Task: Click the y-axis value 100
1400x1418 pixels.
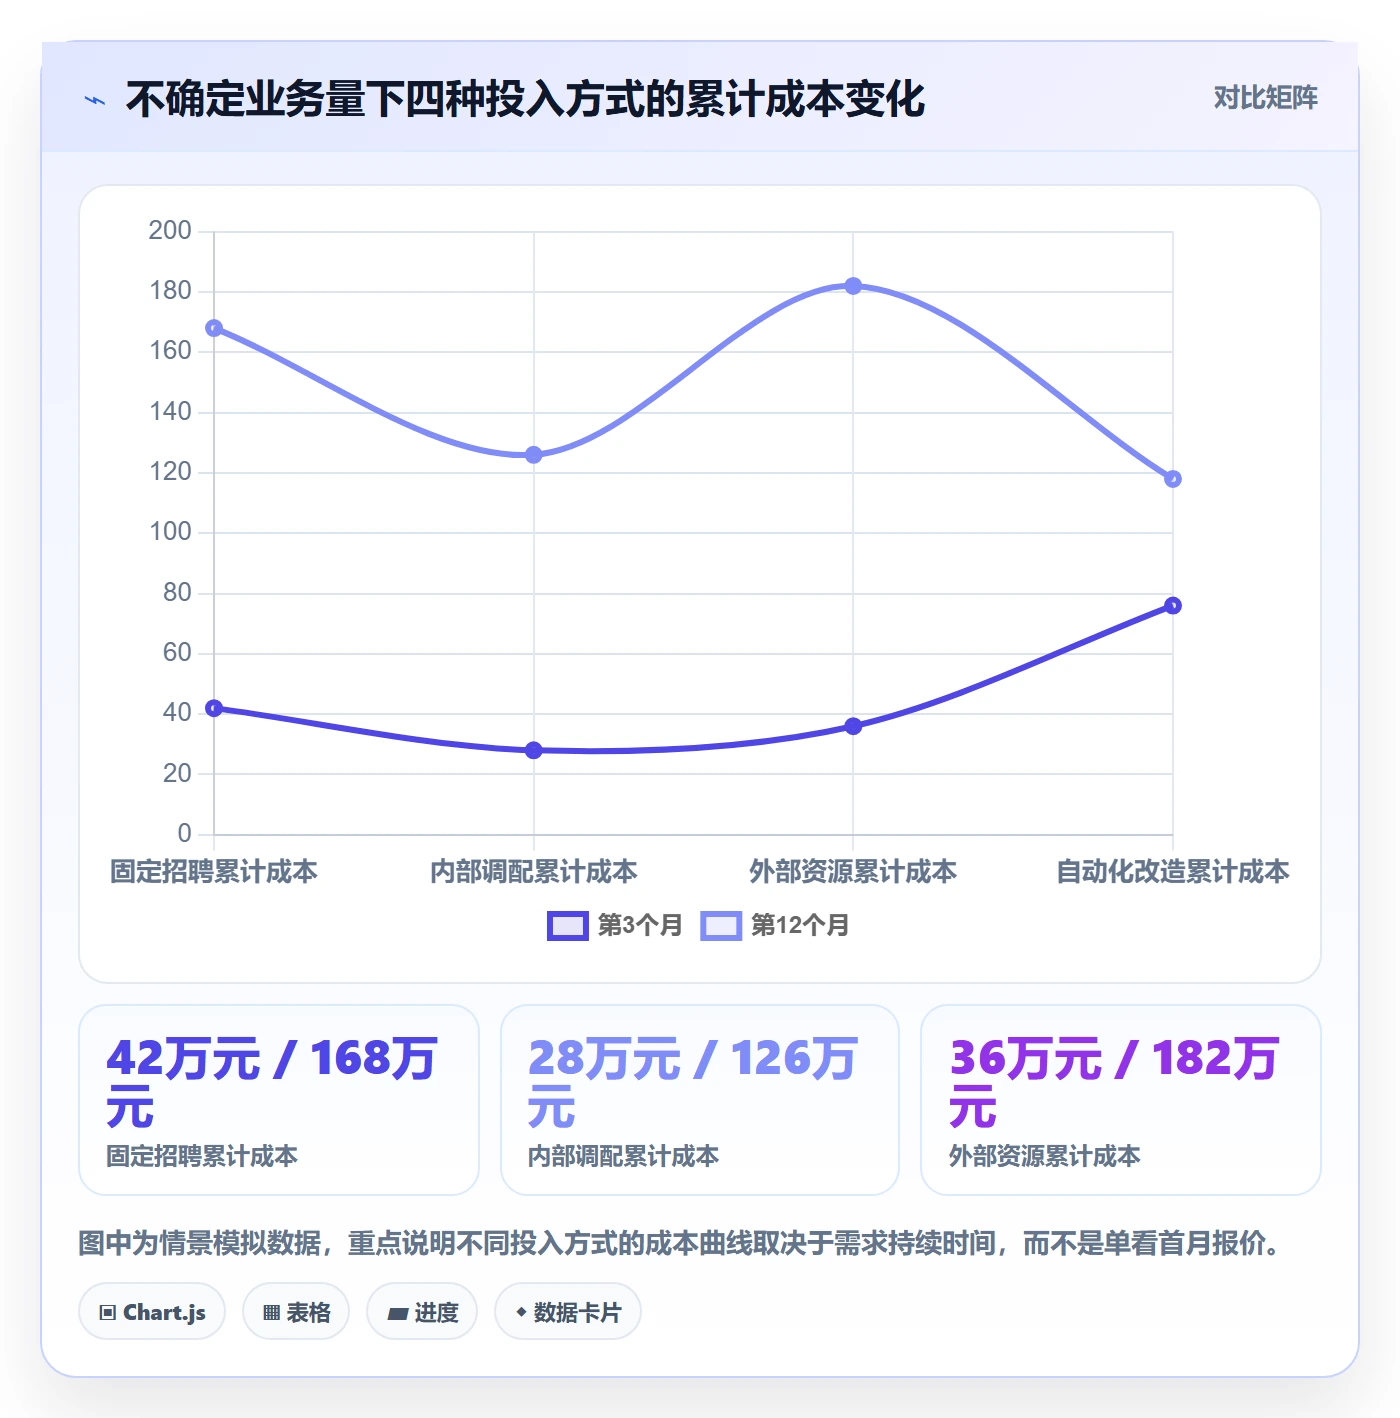Action: [x=170, y=532]
